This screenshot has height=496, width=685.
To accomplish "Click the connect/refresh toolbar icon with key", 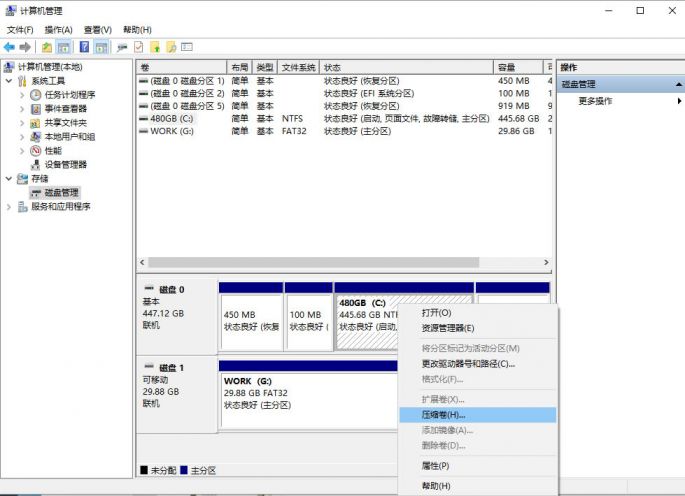I will coord(122,47).
